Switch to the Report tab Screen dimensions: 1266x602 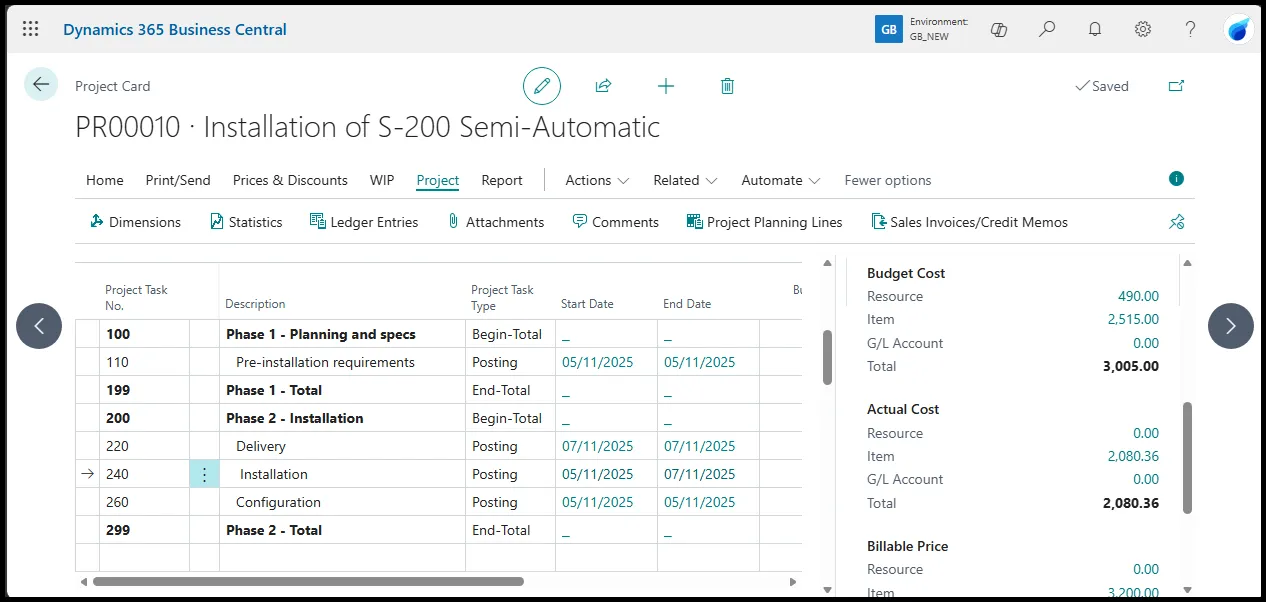tap(502, 180)
